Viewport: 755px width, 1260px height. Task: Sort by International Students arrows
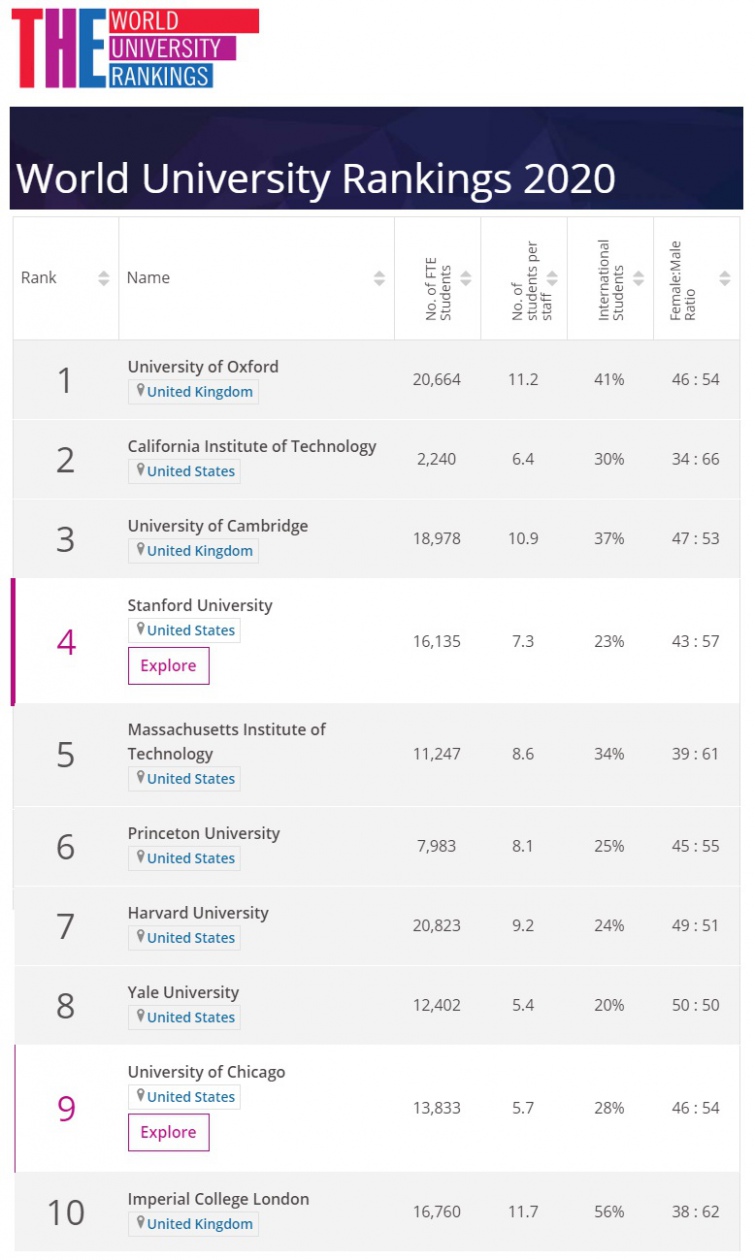click(638, 278)
